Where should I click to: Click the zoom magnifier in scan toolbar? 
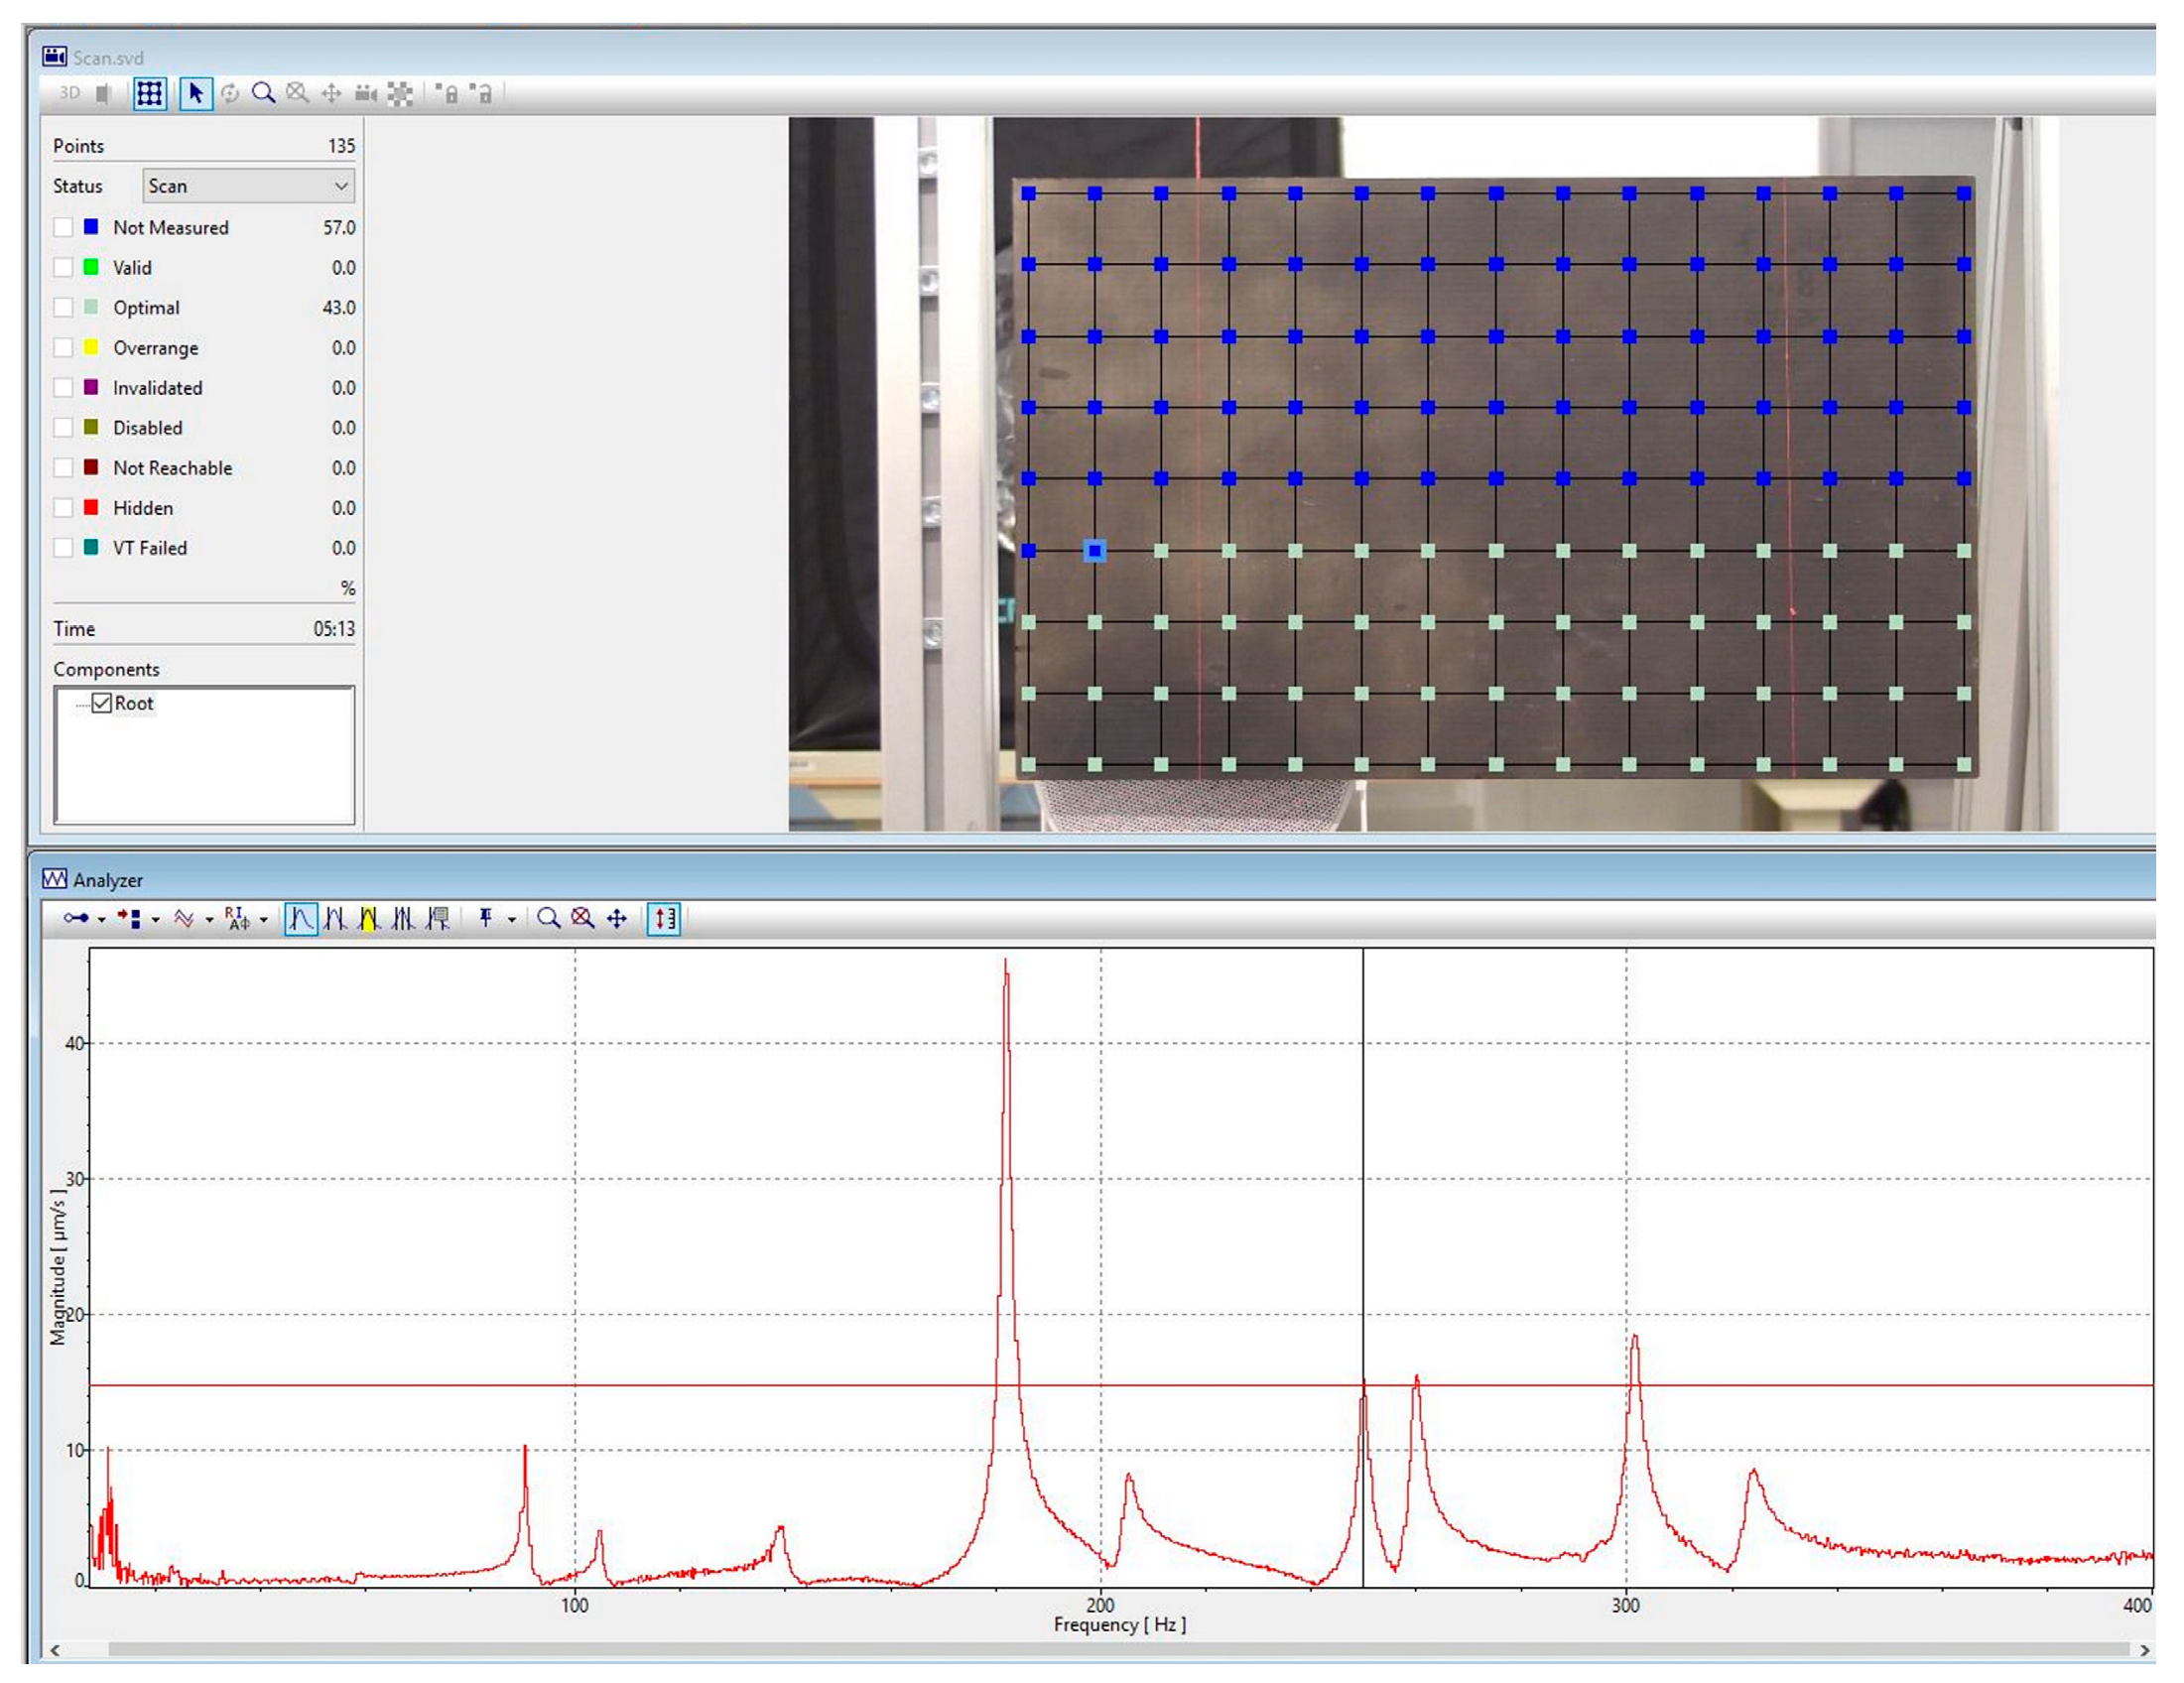(263, 94)
